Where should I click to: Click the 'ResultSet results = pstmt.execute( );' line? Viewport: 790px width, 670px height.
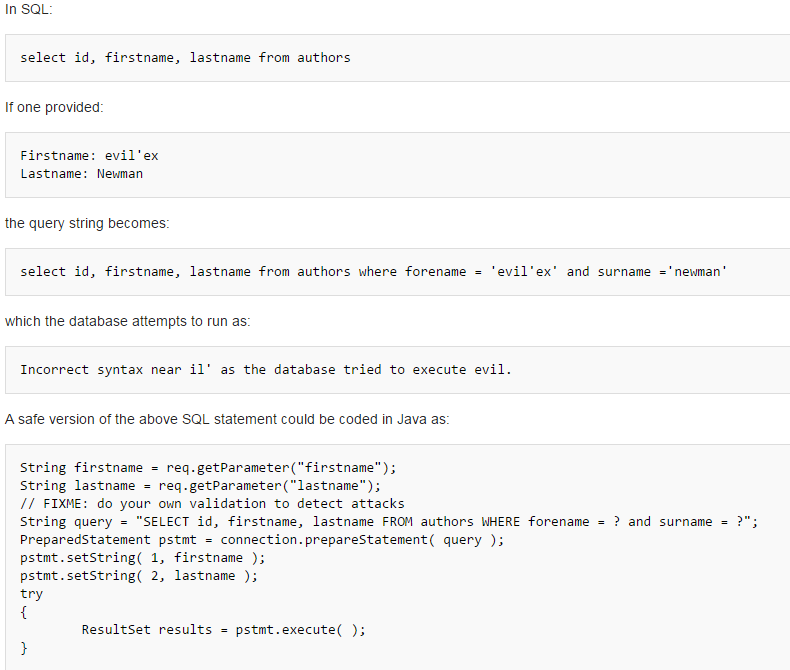tap(224, 630)
